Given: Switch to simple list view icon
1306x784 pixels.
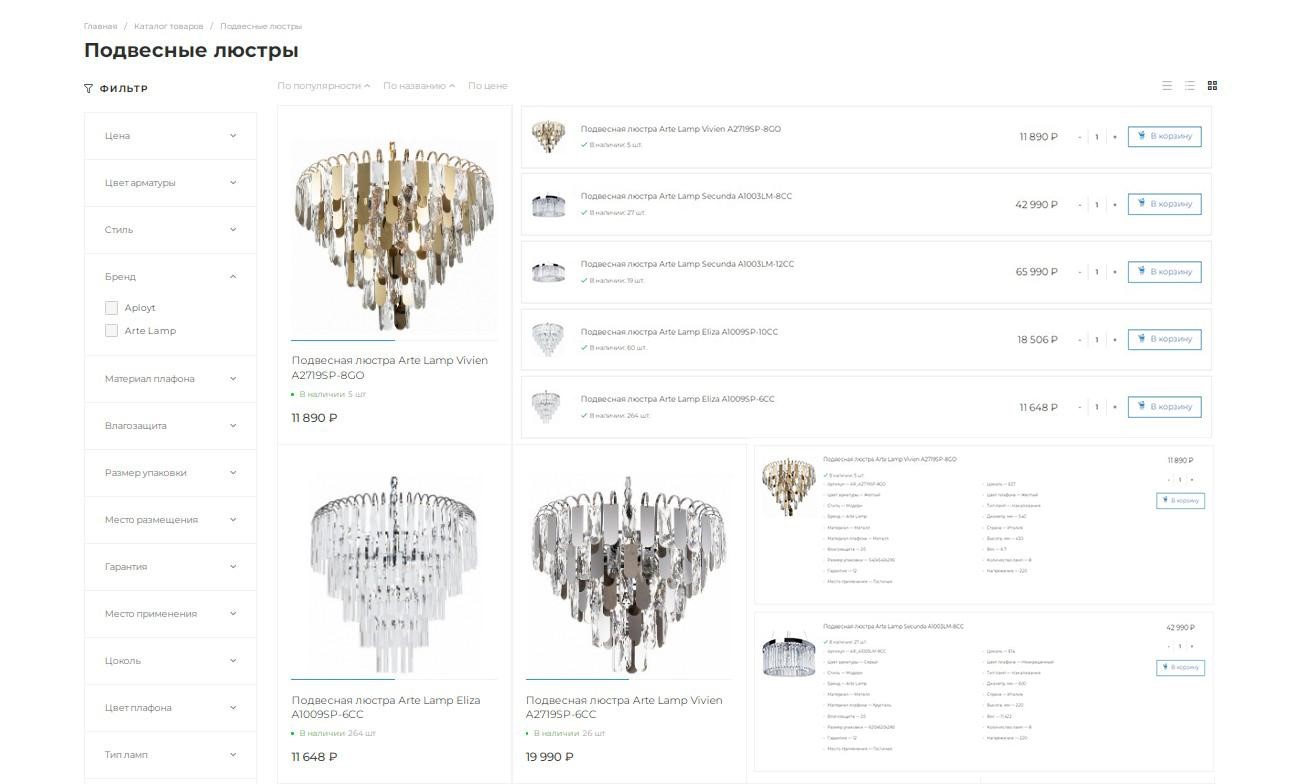Looking at the screenshot, I should click(x=1166, y=86).
